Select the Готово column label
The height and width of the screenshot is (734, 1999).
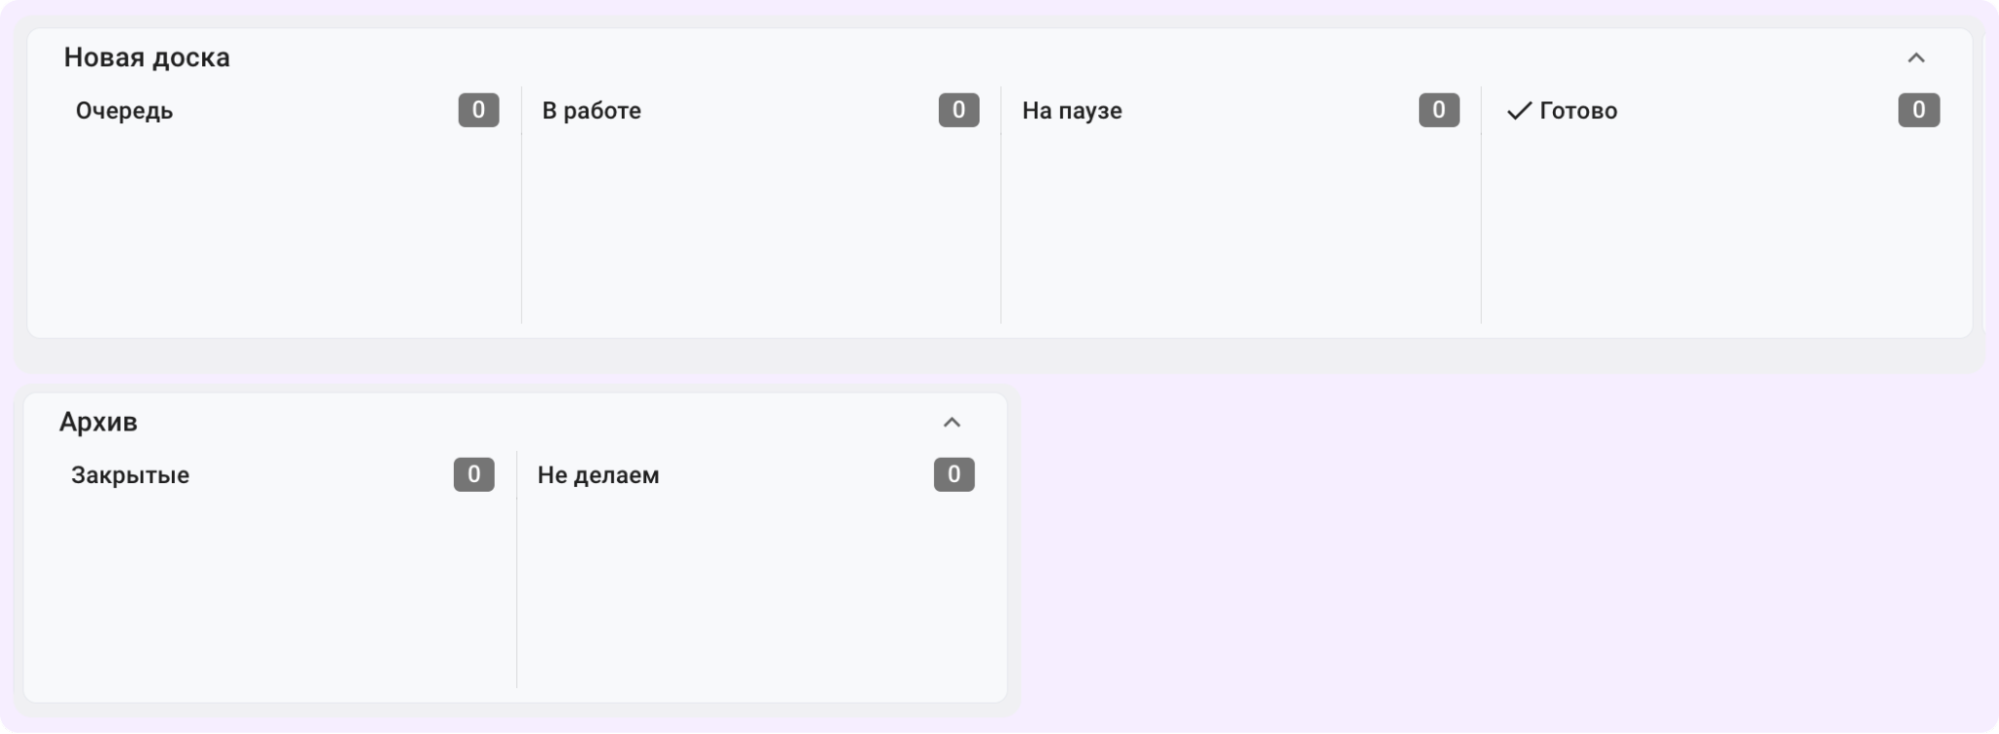click(1578, 111)
